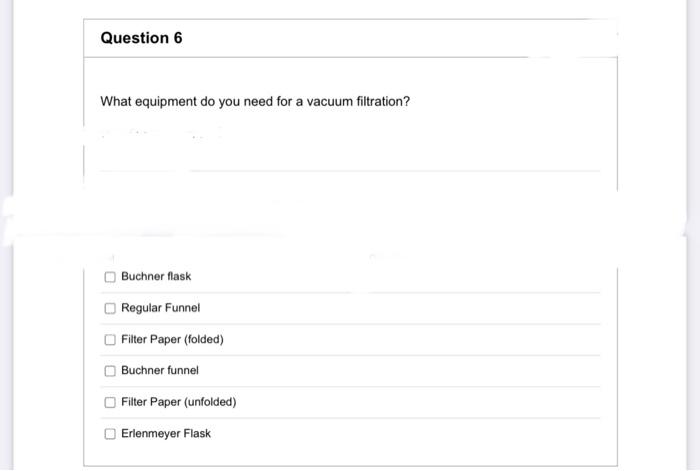This screenshot has height=471, width=700.
Task: Enable the Buchner funnel checkbox
Action: pyautogui.click(x=111, y=371)
